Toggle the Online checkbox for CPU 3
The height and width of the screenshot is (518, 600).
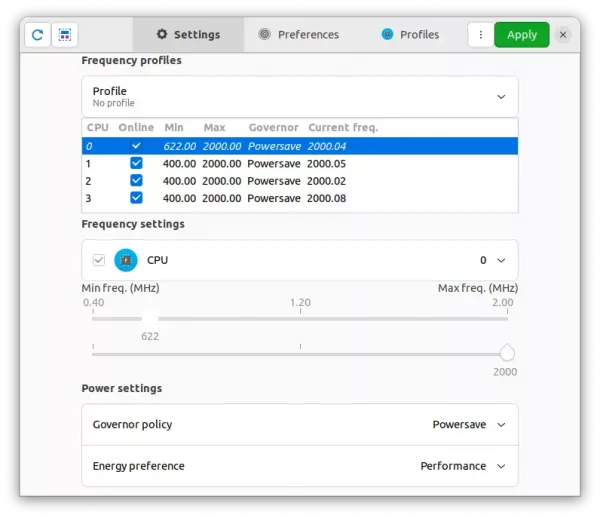136,199
